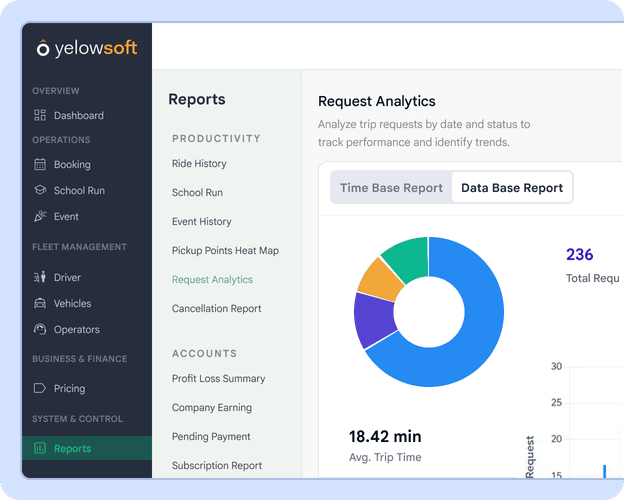Screen dimensions: 624x500
Task: Click the orange donut chart segment
Action: [381, 281]
